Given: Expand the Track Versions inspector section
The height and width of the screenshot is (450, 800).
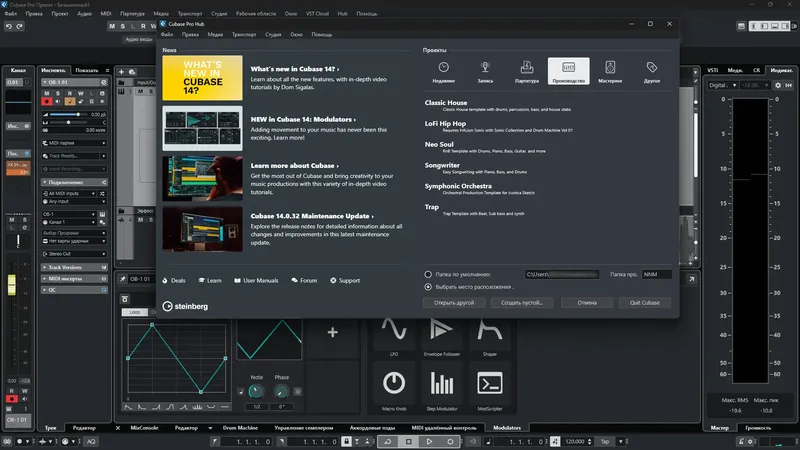Looking at the screenshot, I should click(x=74, y=267).
